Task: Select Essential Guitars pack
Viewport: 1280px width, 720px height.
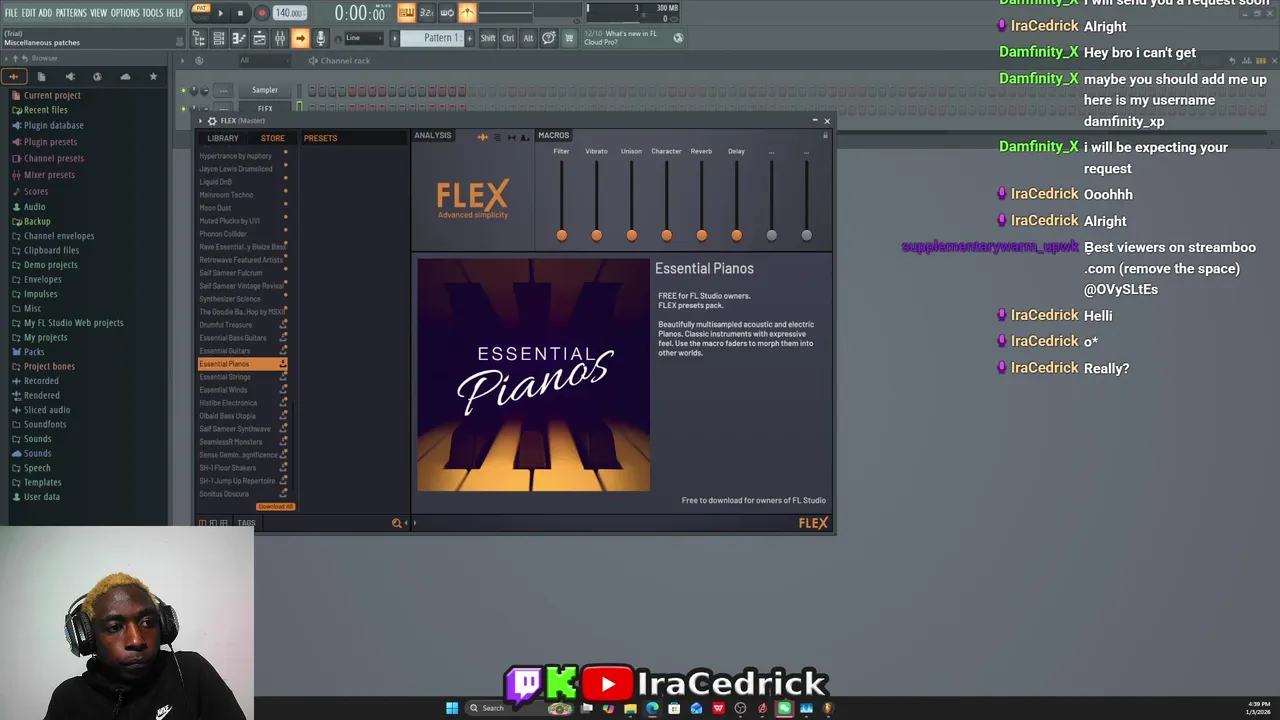Action: (225, 351)
